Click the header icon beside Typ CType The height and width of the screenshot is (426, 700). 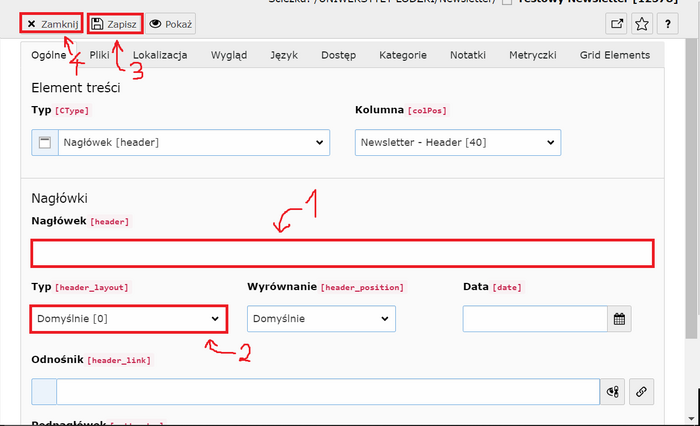point(44,142)
